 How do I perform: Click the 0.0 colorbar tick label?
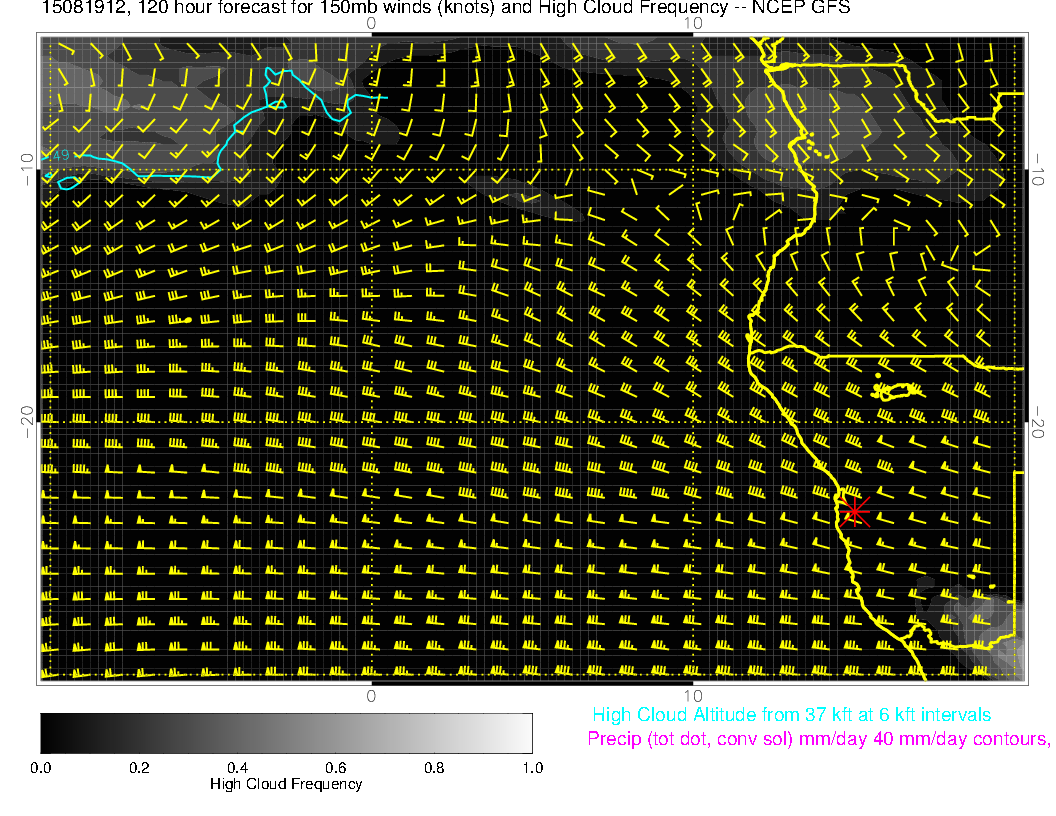tap(41, 768)
